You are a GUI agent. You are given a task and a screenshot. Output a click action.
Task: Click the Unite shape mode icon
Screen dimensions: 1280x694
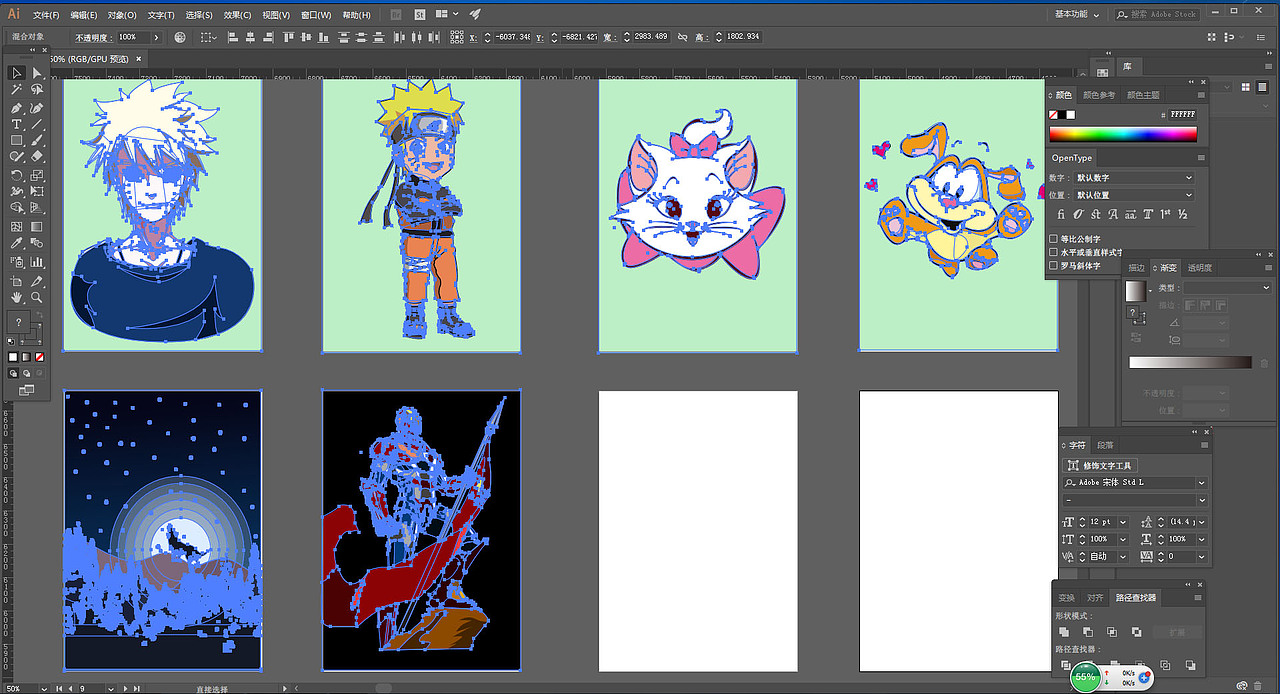pyautogui.click(x=1064, y=632)
